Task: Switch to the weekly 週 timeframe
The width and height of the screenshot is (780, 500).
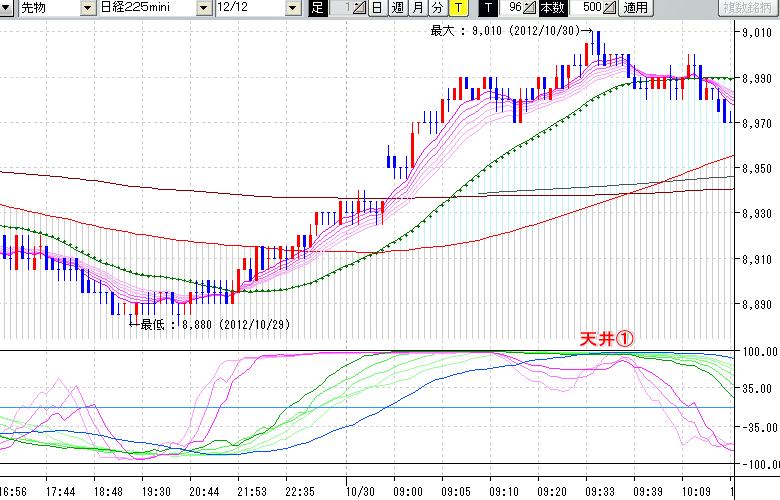Action: (397, 8)
